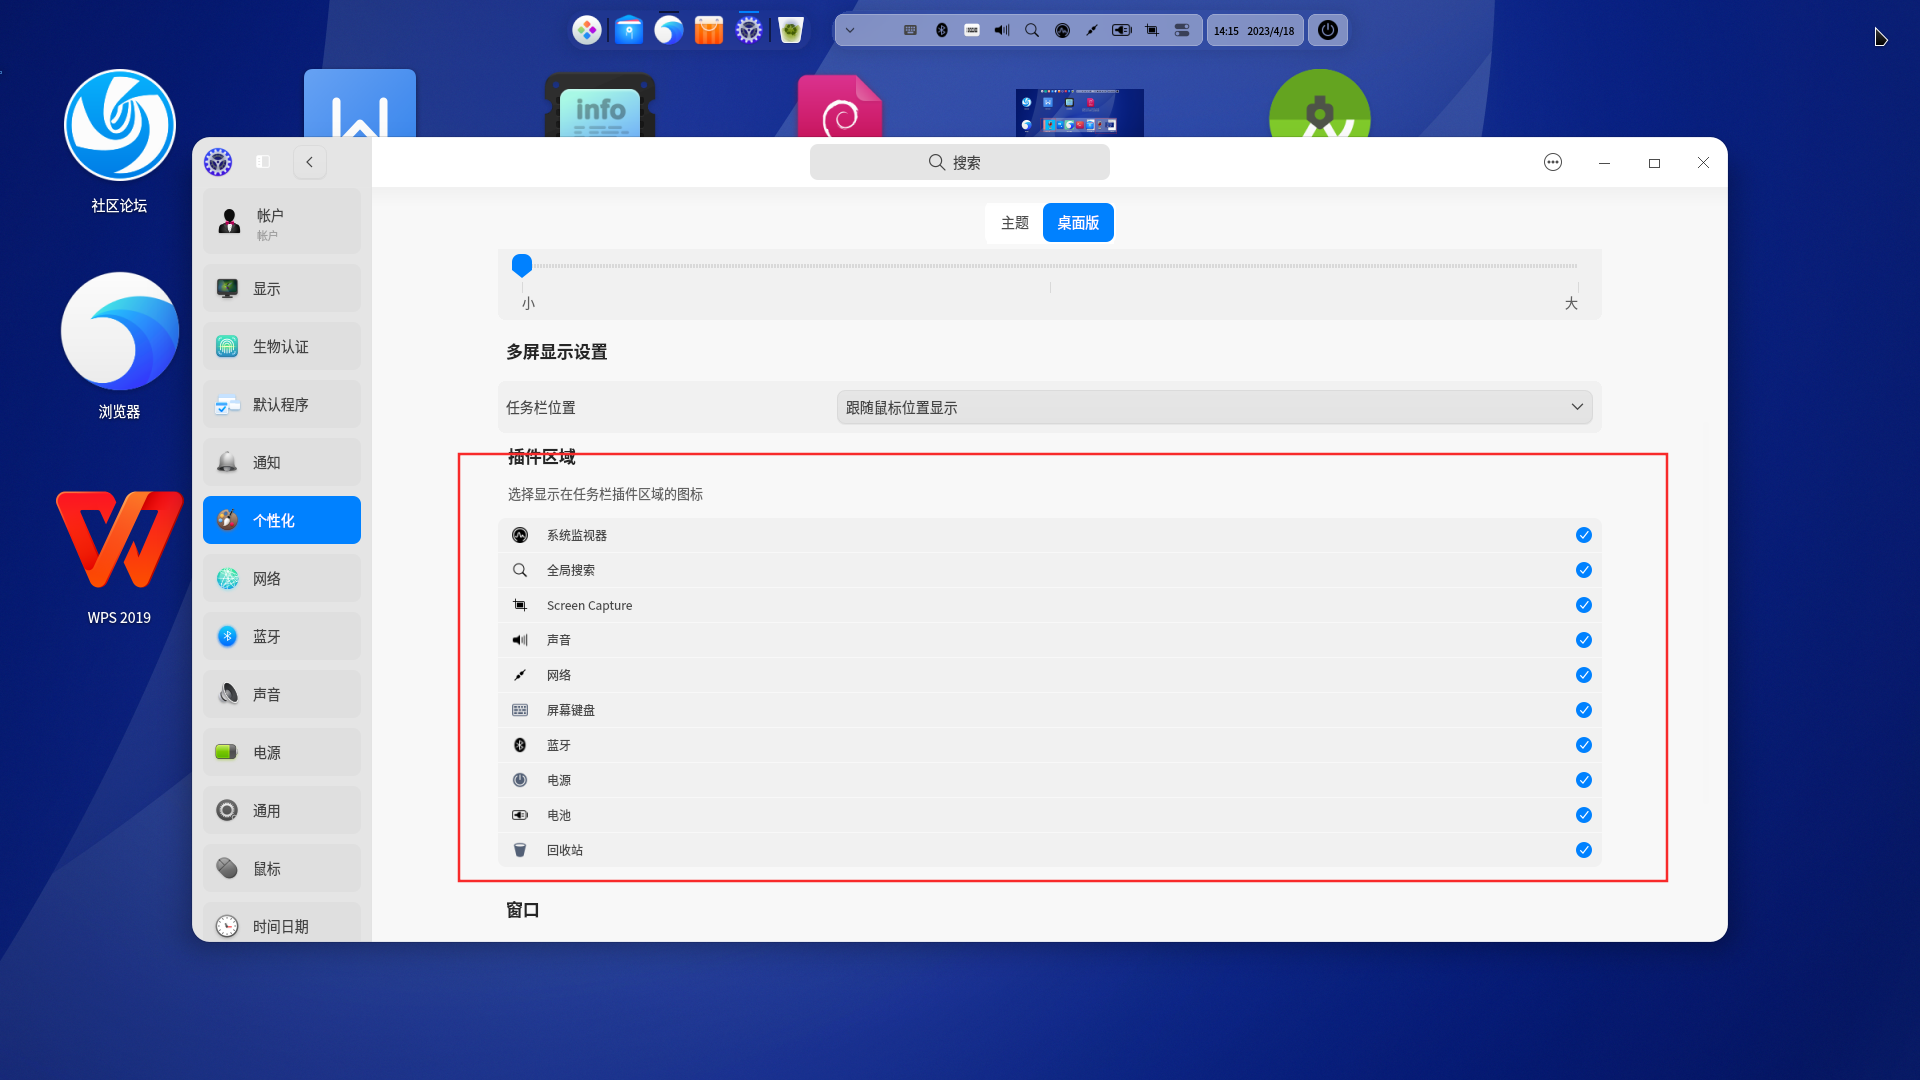Viewport: 1920px width, 1080px height.
Task: Open 蓝牙 settings from the sidebar
Action: 281,636
